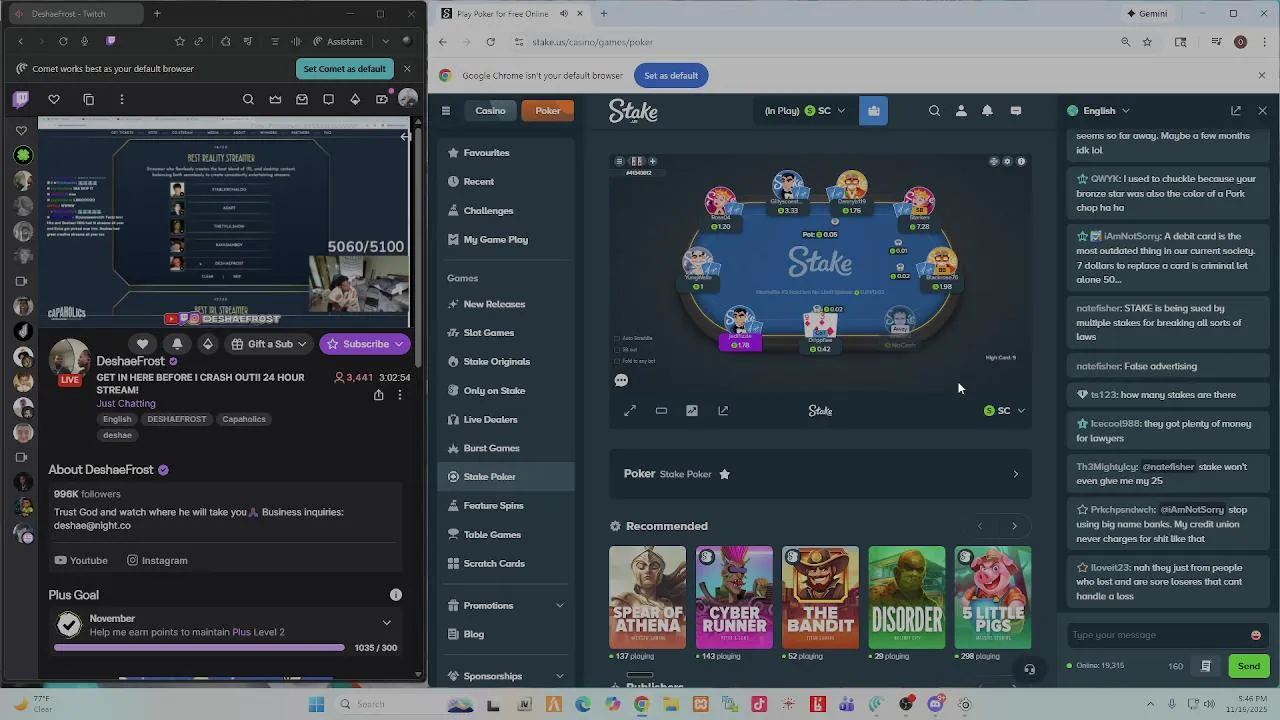Send the Stake chat message
Screen dimensions: 1280x720
1249,666
